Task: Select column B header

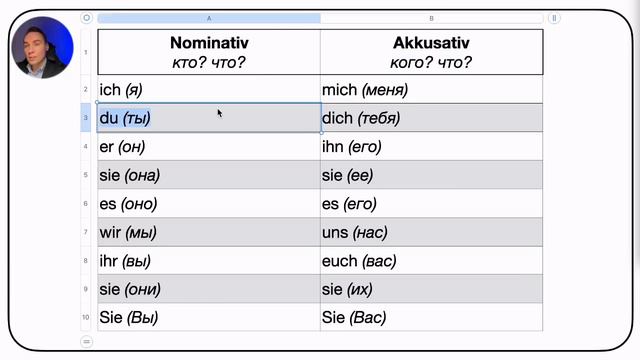Action: (431, 18)
